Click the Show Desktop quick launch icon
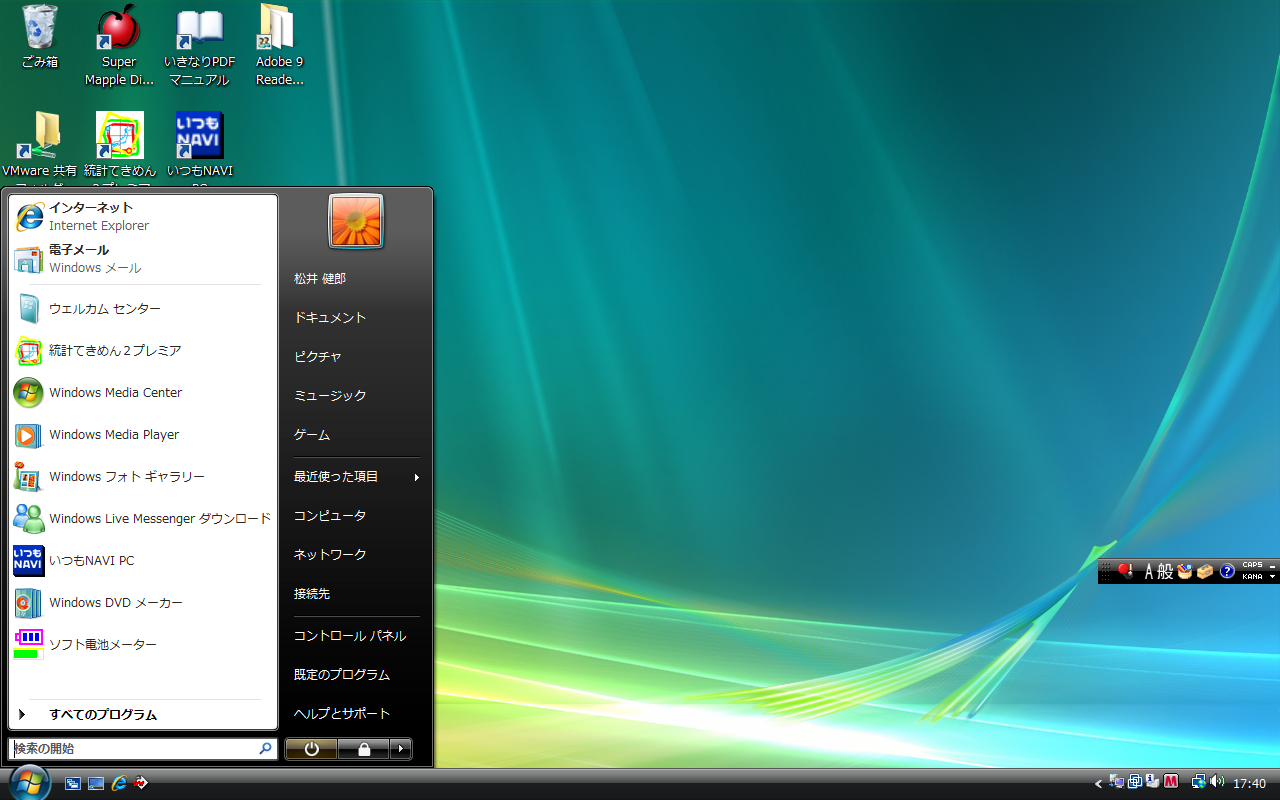The image size is (1280, 800). coord(96,783)
